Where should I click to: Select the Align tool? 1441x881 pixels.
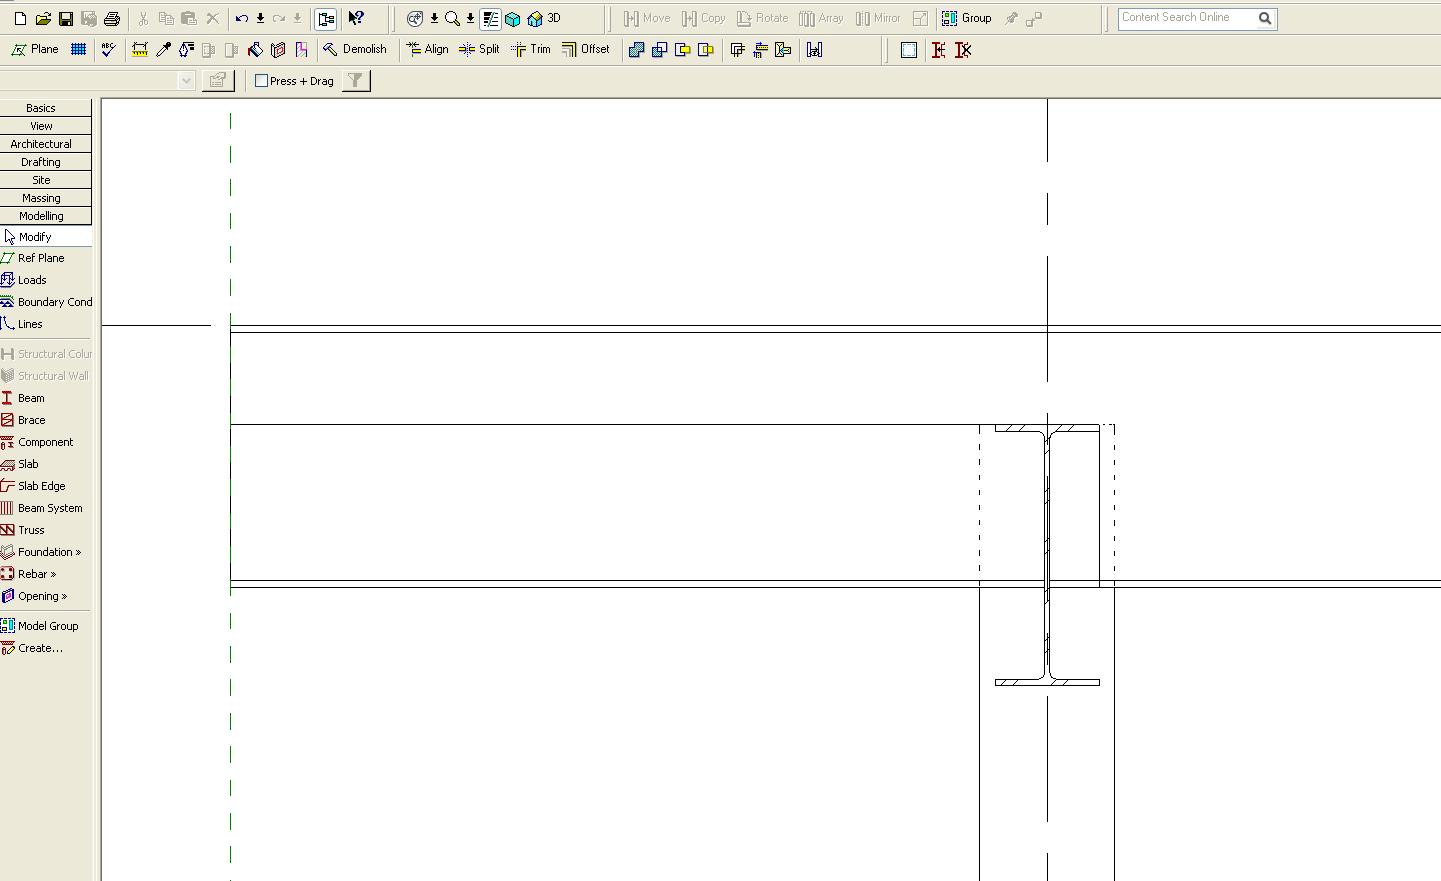(x=427, y=49)
